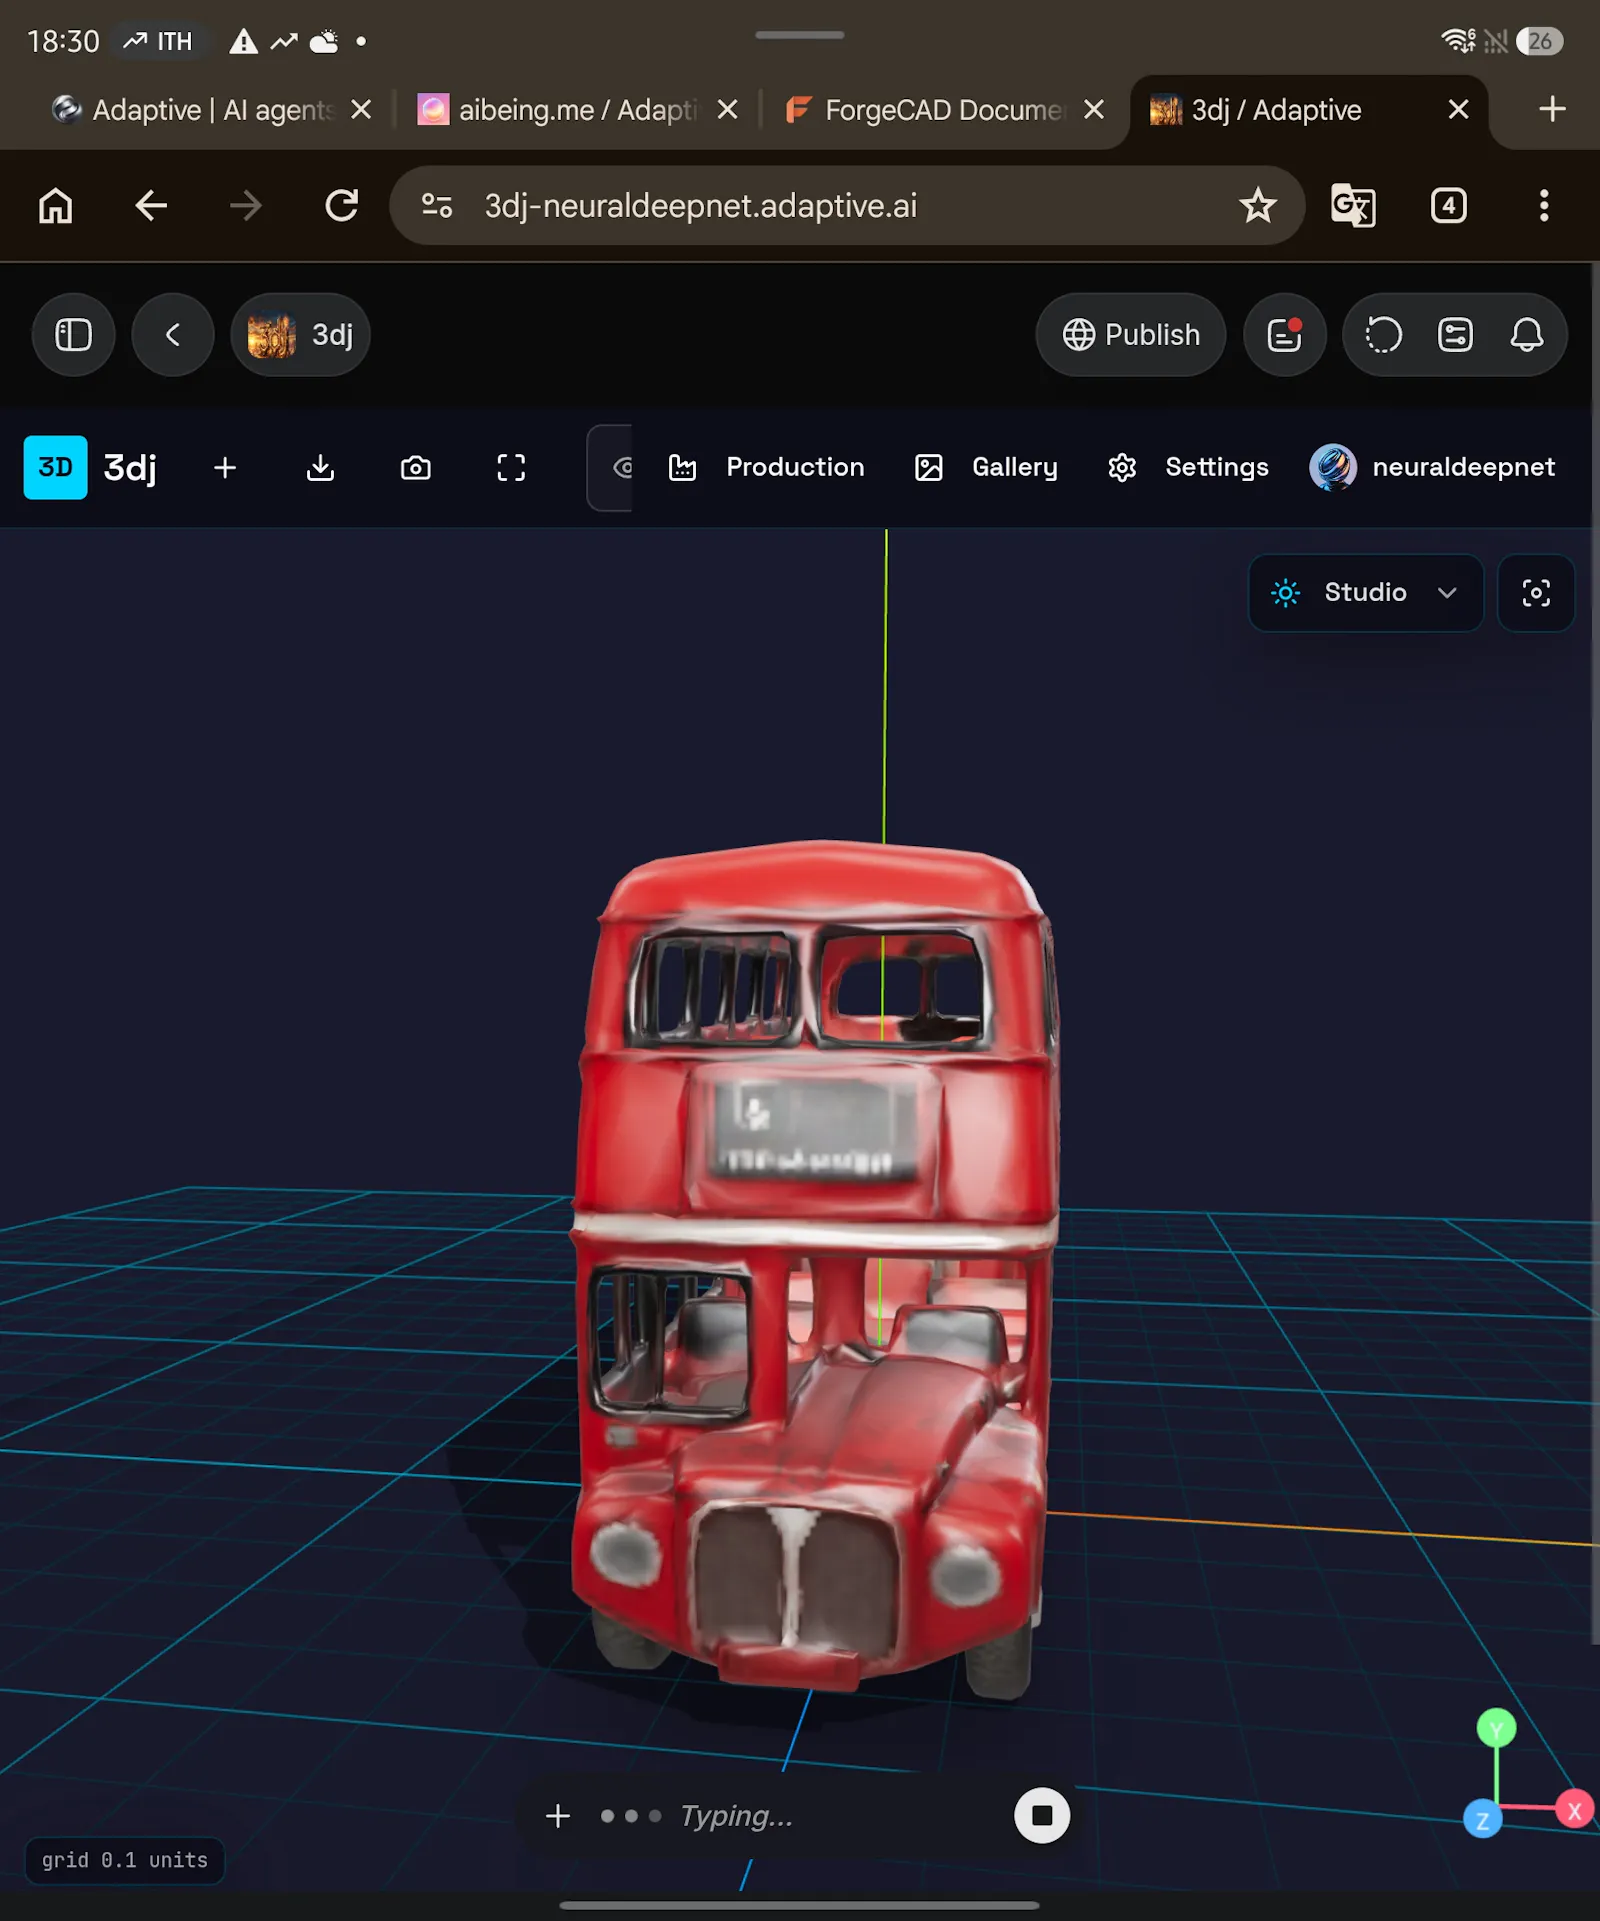Click the Typing... chat input
1600x1921 pixels.
coord(736,1815)
